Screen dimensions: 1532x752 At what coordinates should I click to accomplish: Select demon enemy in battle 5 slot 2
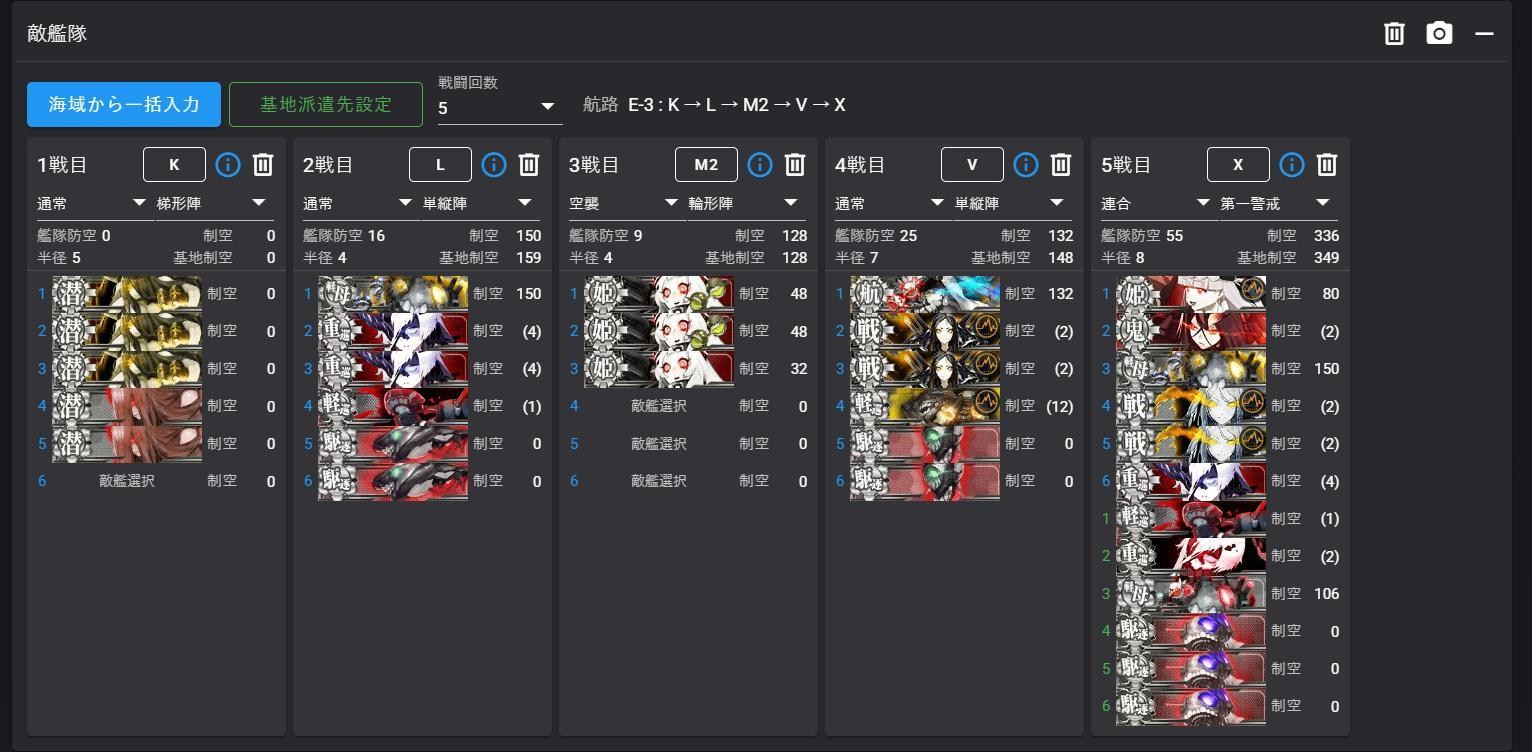pyautogui.click(x=1191, y=331)
